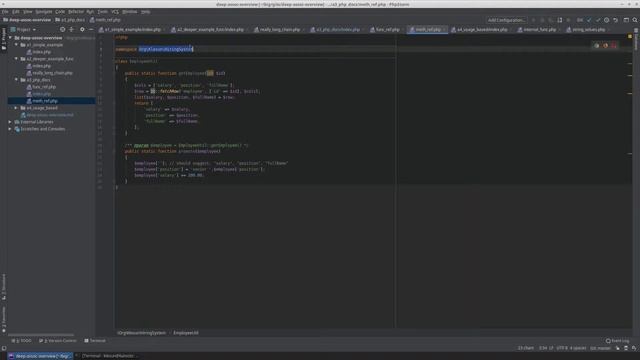
Task: Open the Project tool window side tab
Action: 4,39
